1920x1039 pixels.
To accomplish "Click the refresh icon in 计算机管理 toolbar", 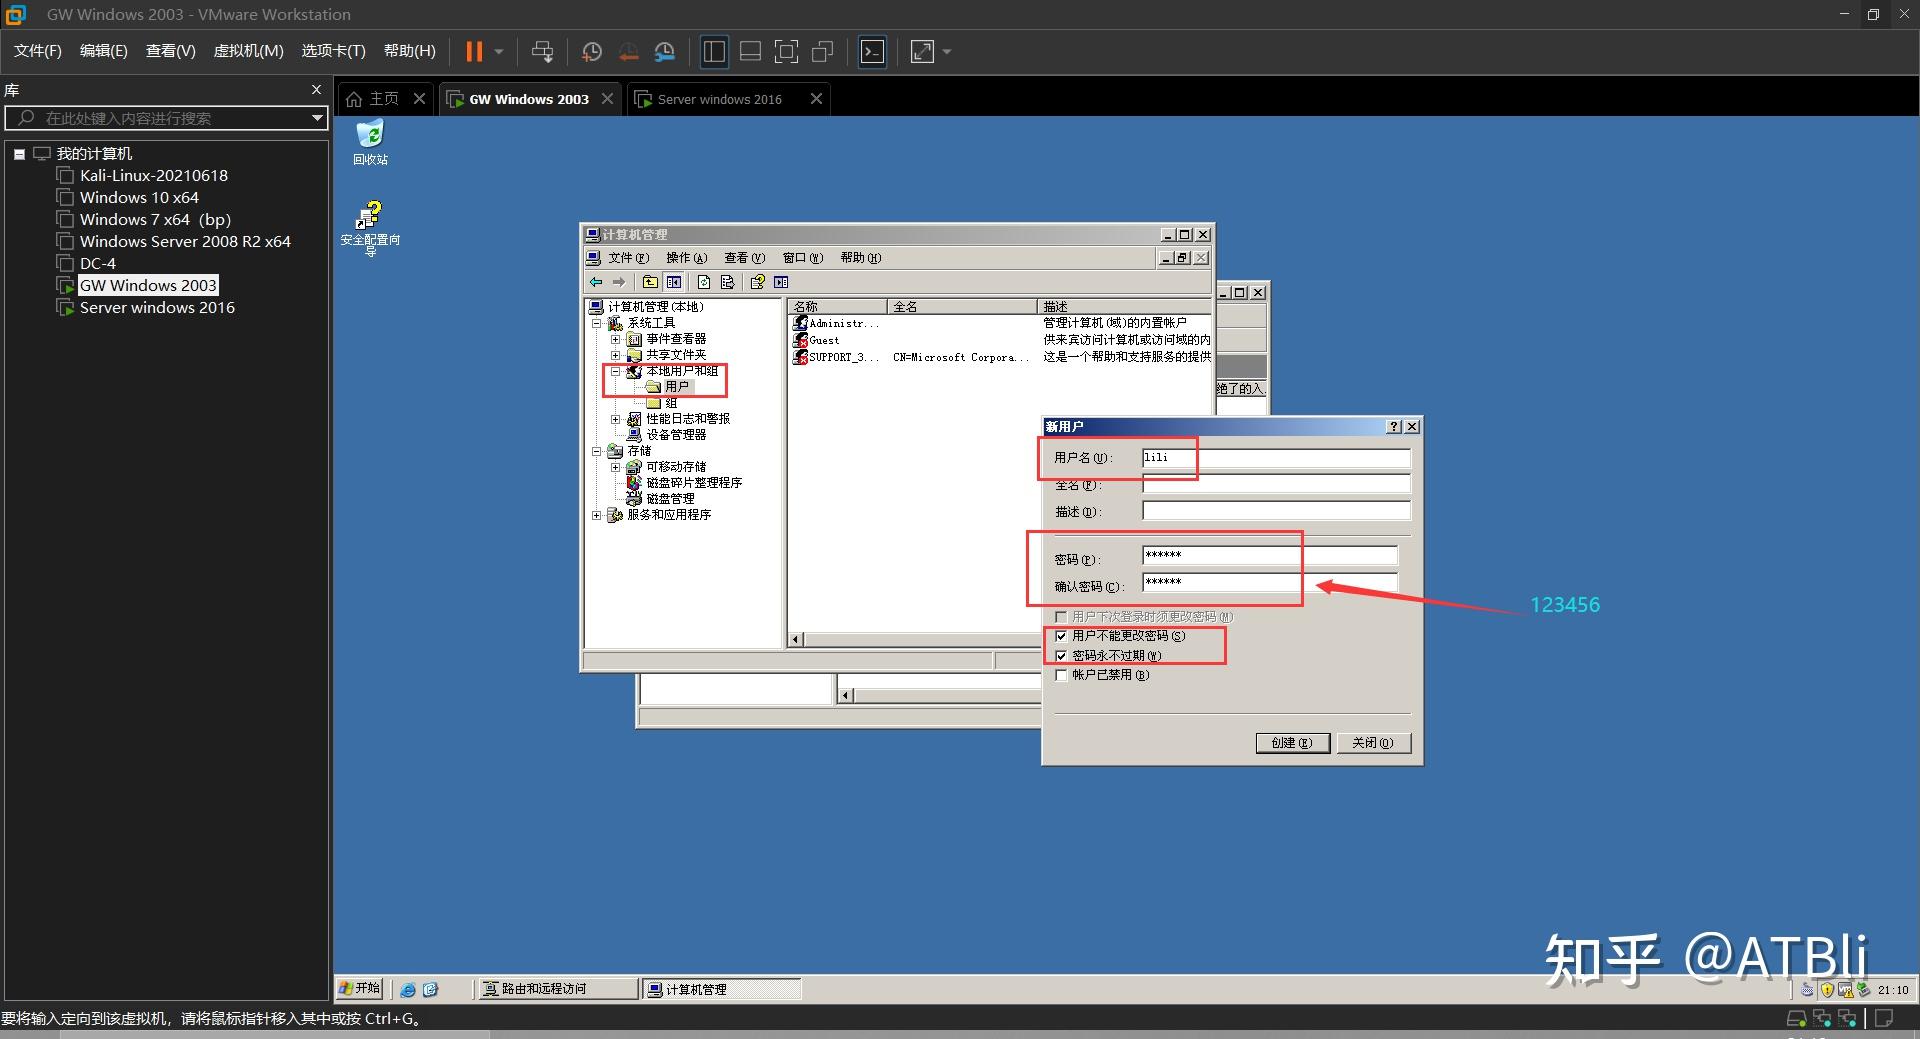I will point(704,282).
